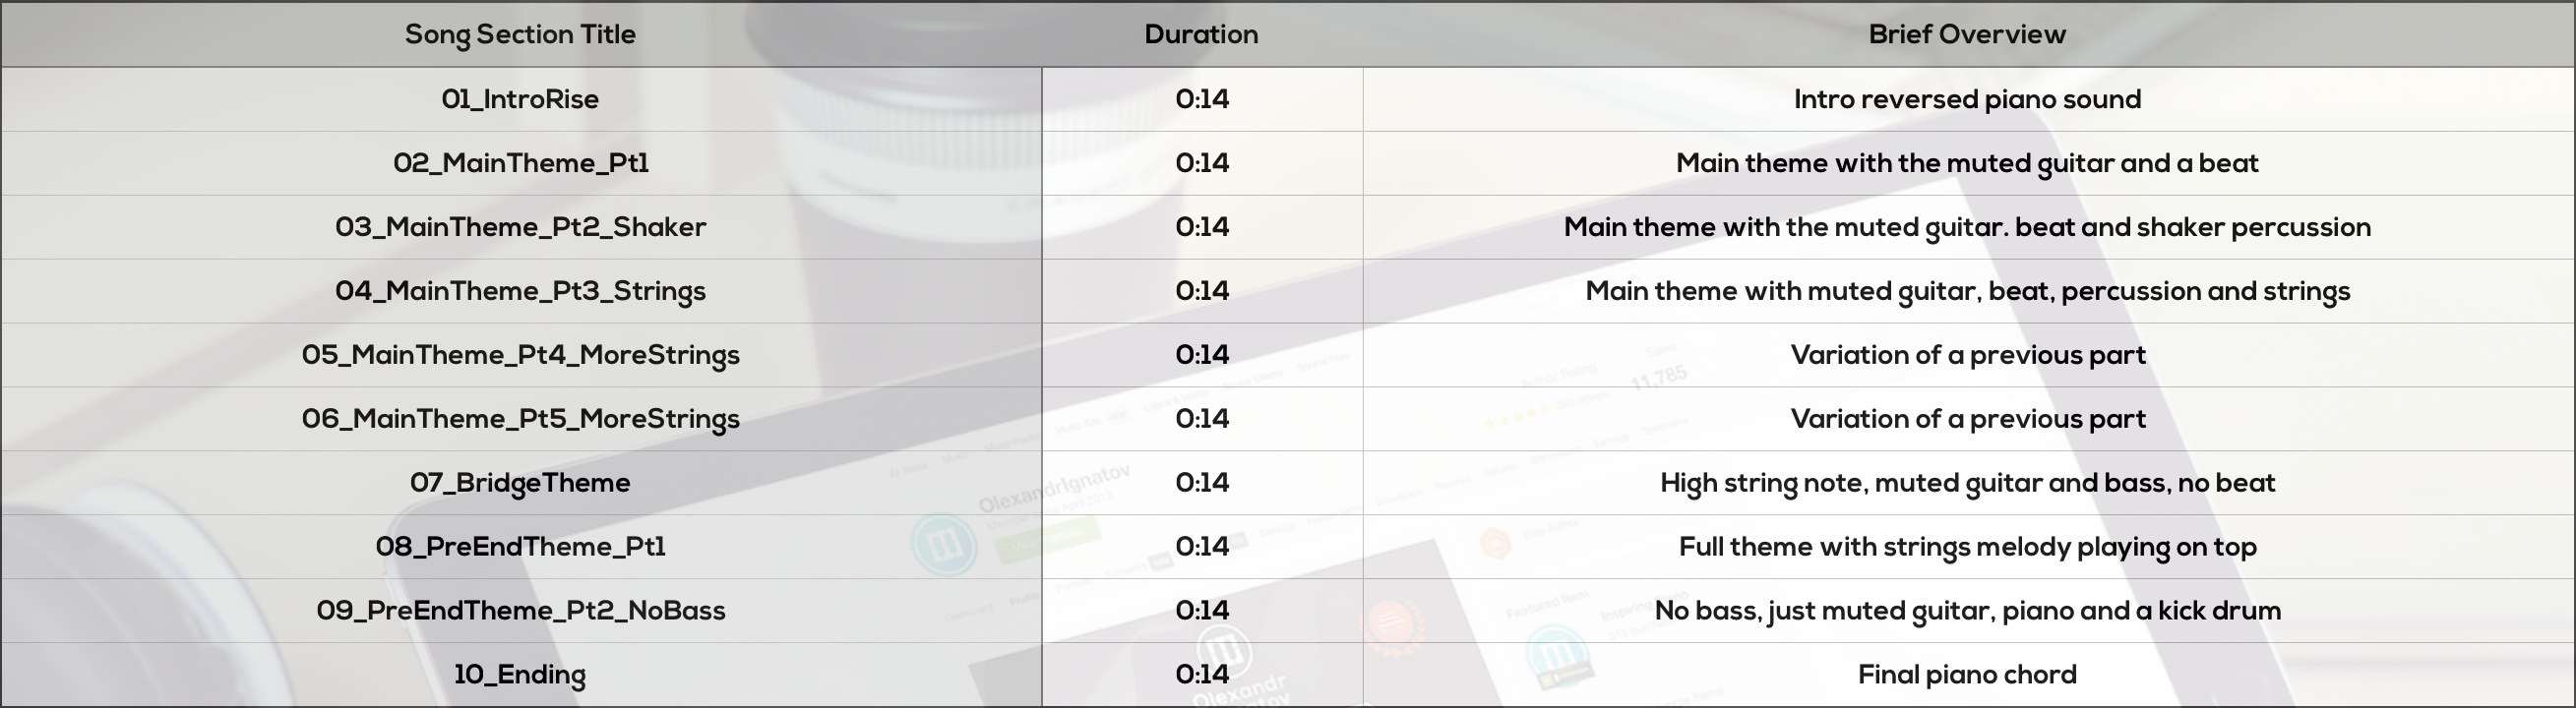Click 06_MainTheme_Pt5_MoreStrings section title
Screen dimensions: 2576x708
coord(520,419)
